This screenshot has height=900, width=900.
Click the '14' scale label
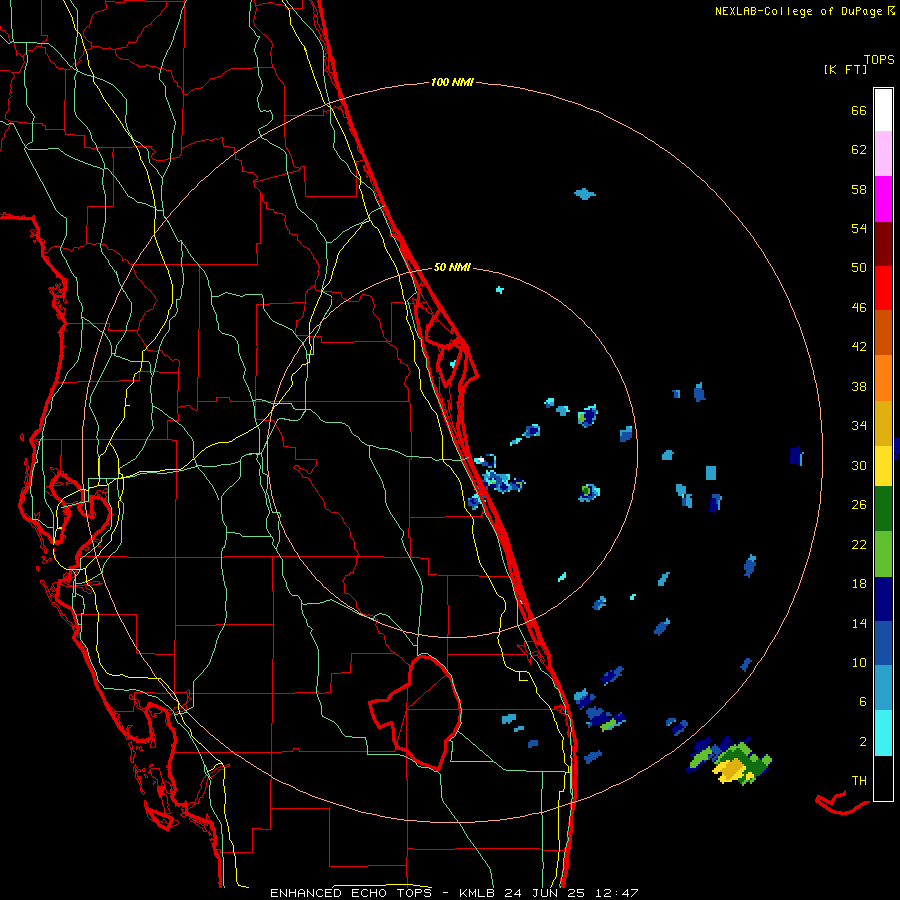pyautogui.click(x=859, y=623)
